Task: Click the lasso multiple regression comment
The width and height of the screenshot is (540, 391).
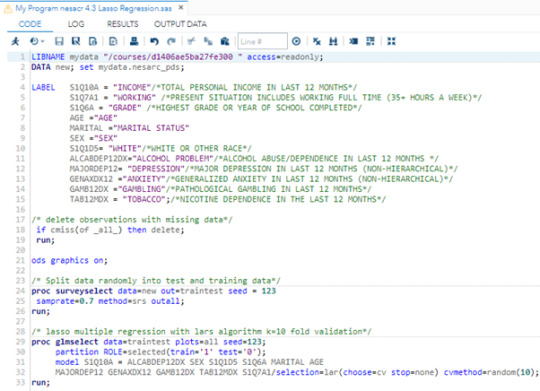Action: pos(201,331)
